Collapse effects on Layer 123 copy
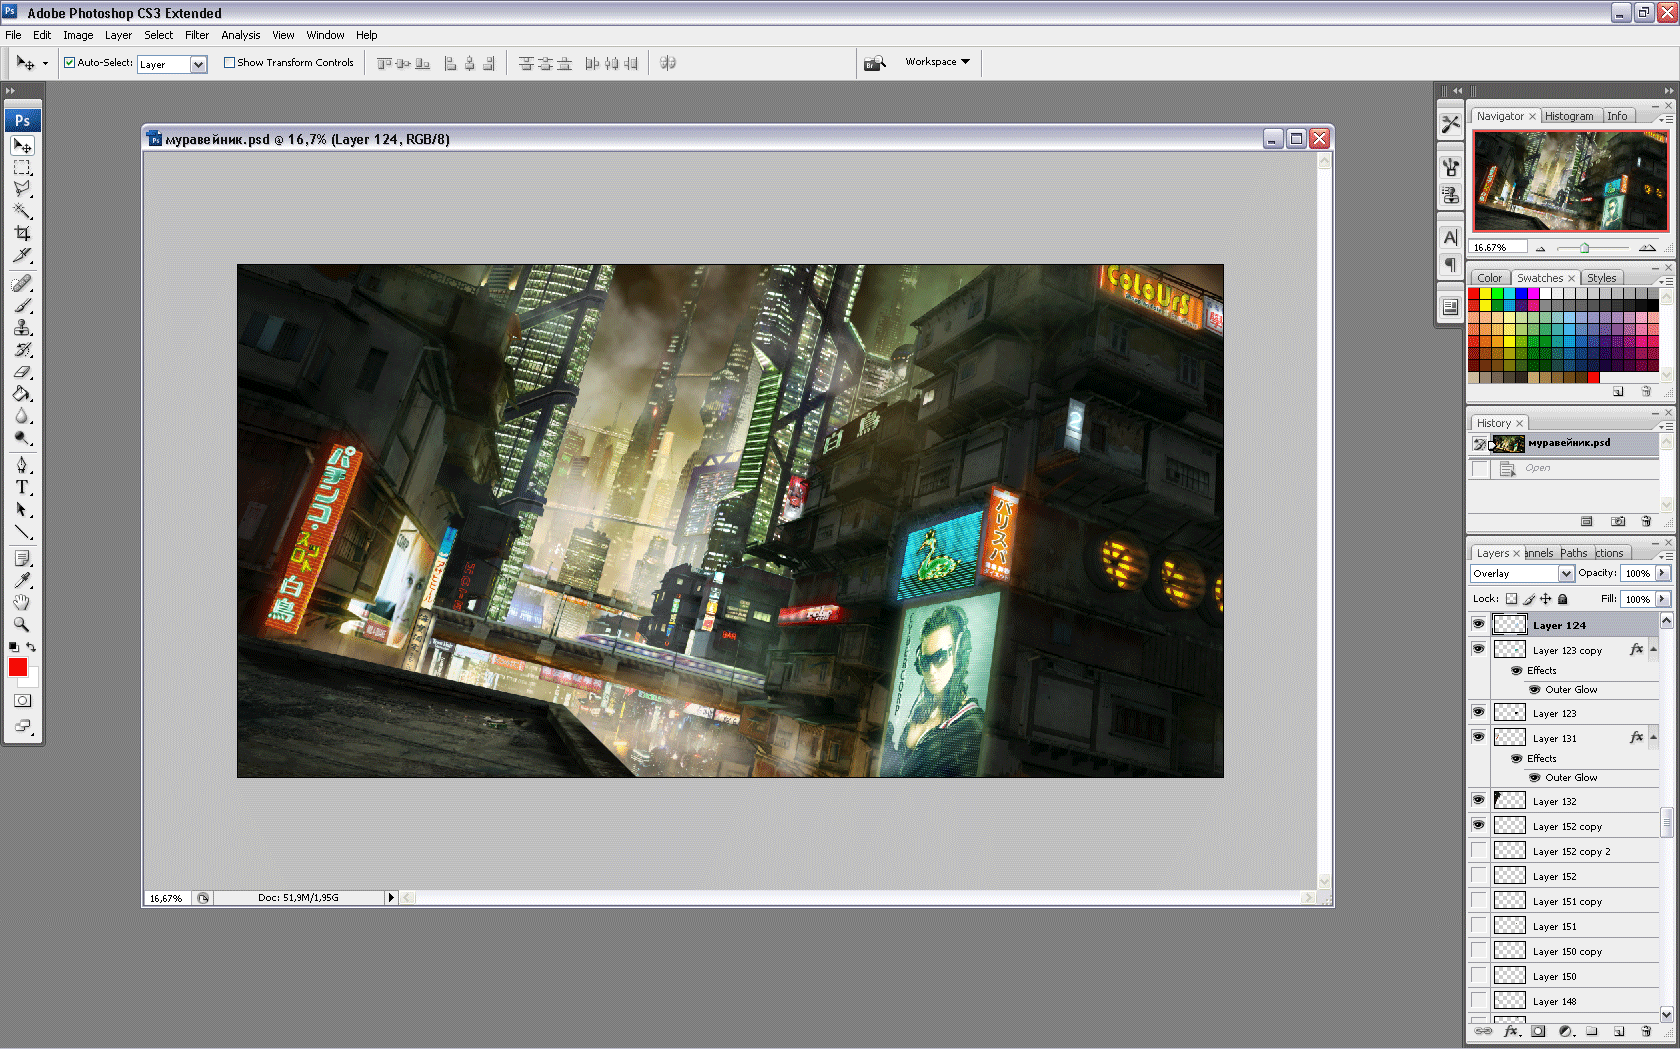 click(1653, 650)
